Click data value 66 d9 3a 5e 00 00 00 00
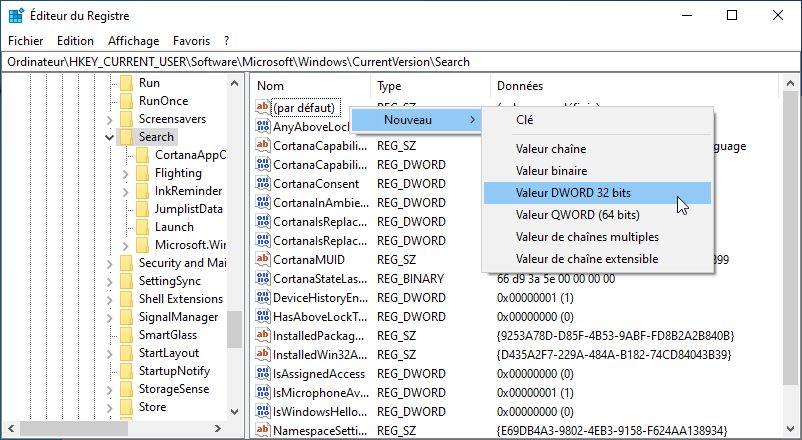Image resolution: width=802 pixels, height=440 pixels. point(556,279)
